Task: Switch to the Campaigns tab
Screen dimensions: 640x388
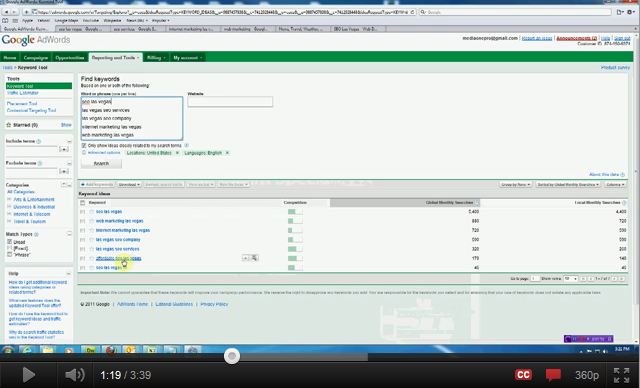Action: pos(36,58)
